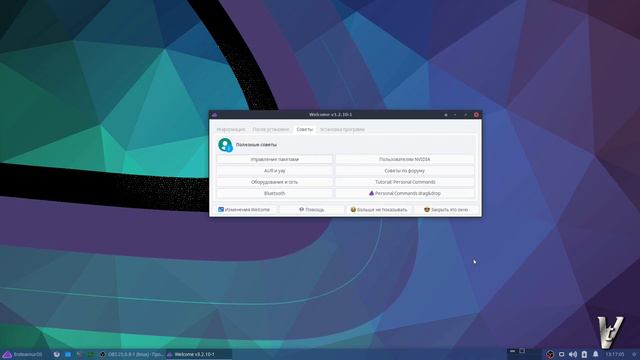Click the Пользователям NVIDIA button
The image size is (640, 360).
[x=404, y=159]
